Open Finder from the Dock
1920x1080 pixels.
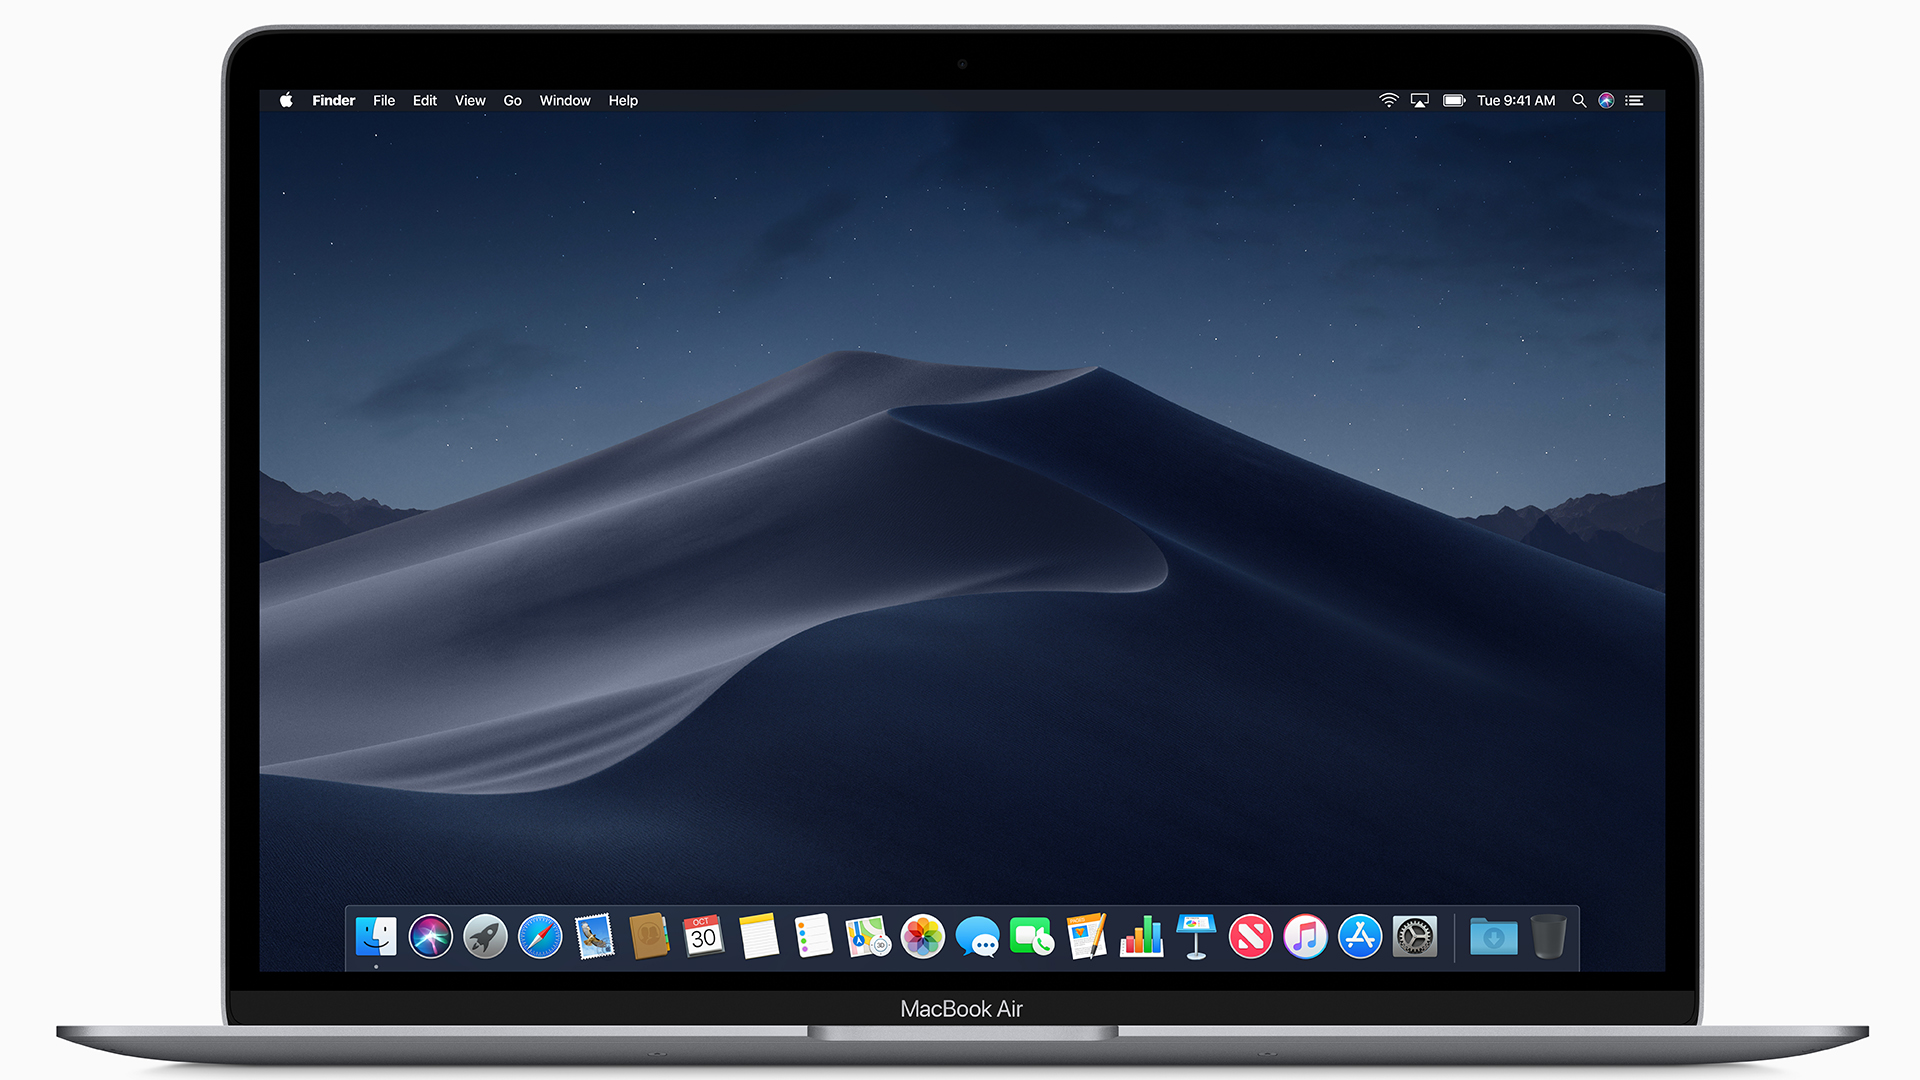tap(376, 937)
